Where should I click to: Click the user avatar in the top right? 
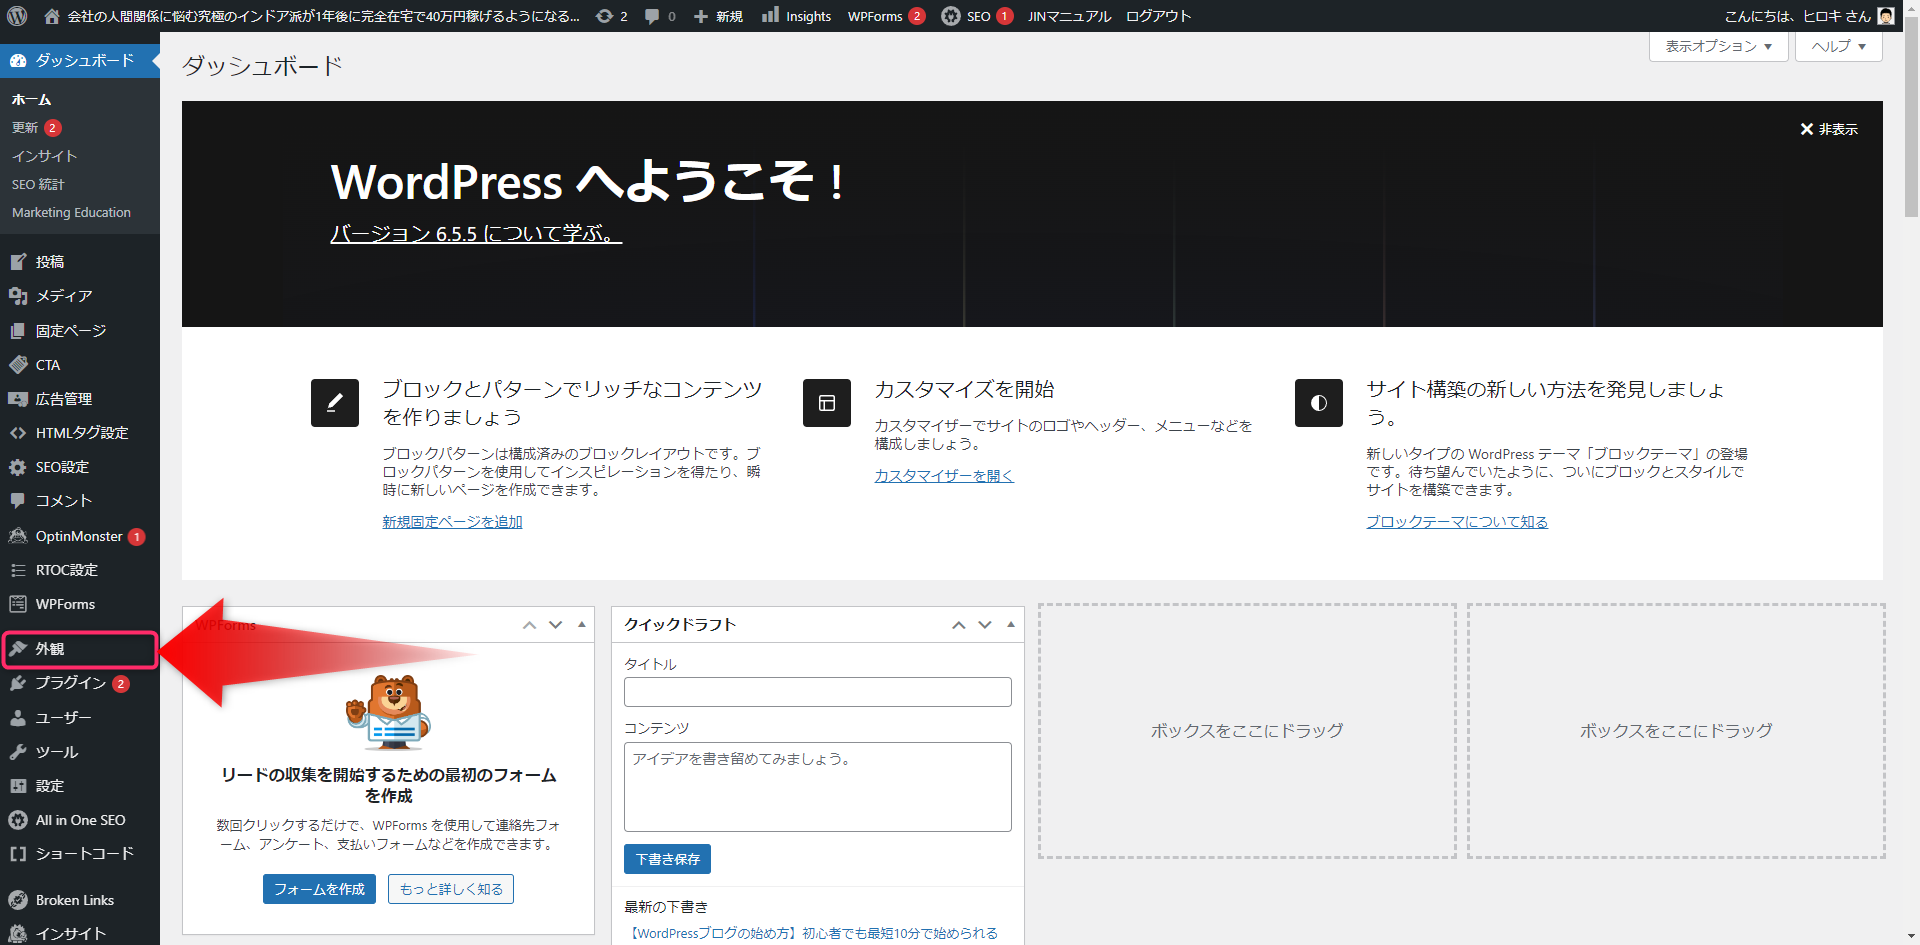(1886, 16)
